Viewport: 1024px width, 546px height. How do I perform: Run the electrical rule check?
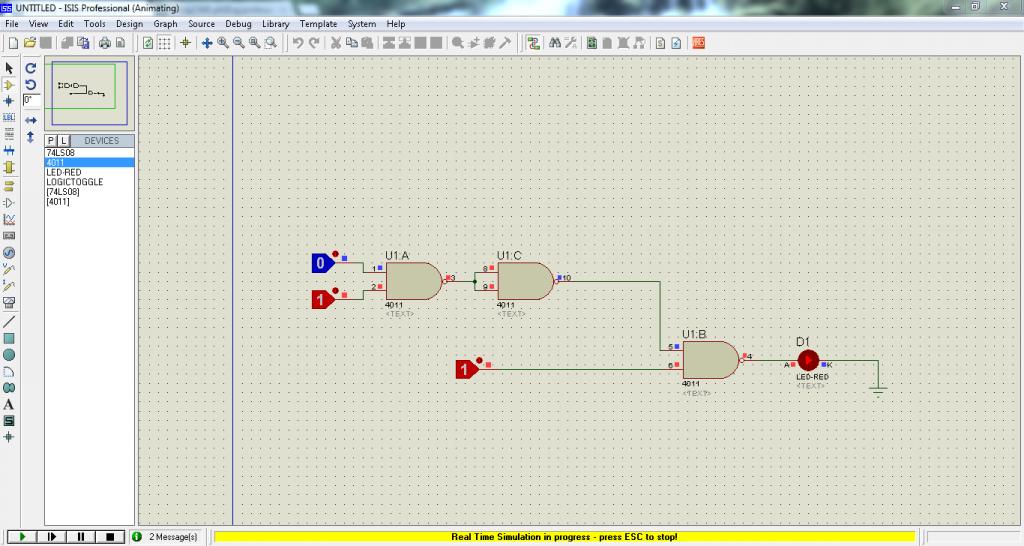pyautogui.click(x=677, y=43)
